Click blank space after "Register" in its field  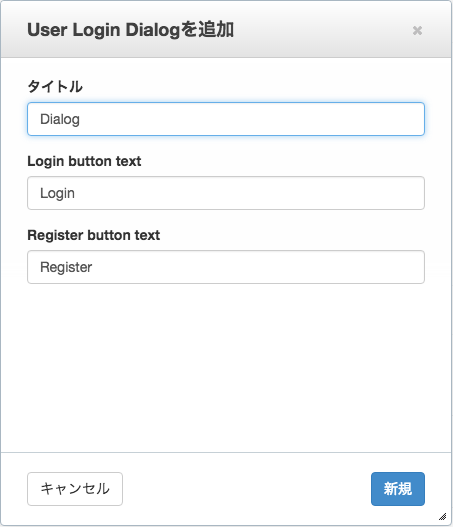pyautogui.click(x=258, y=267)
